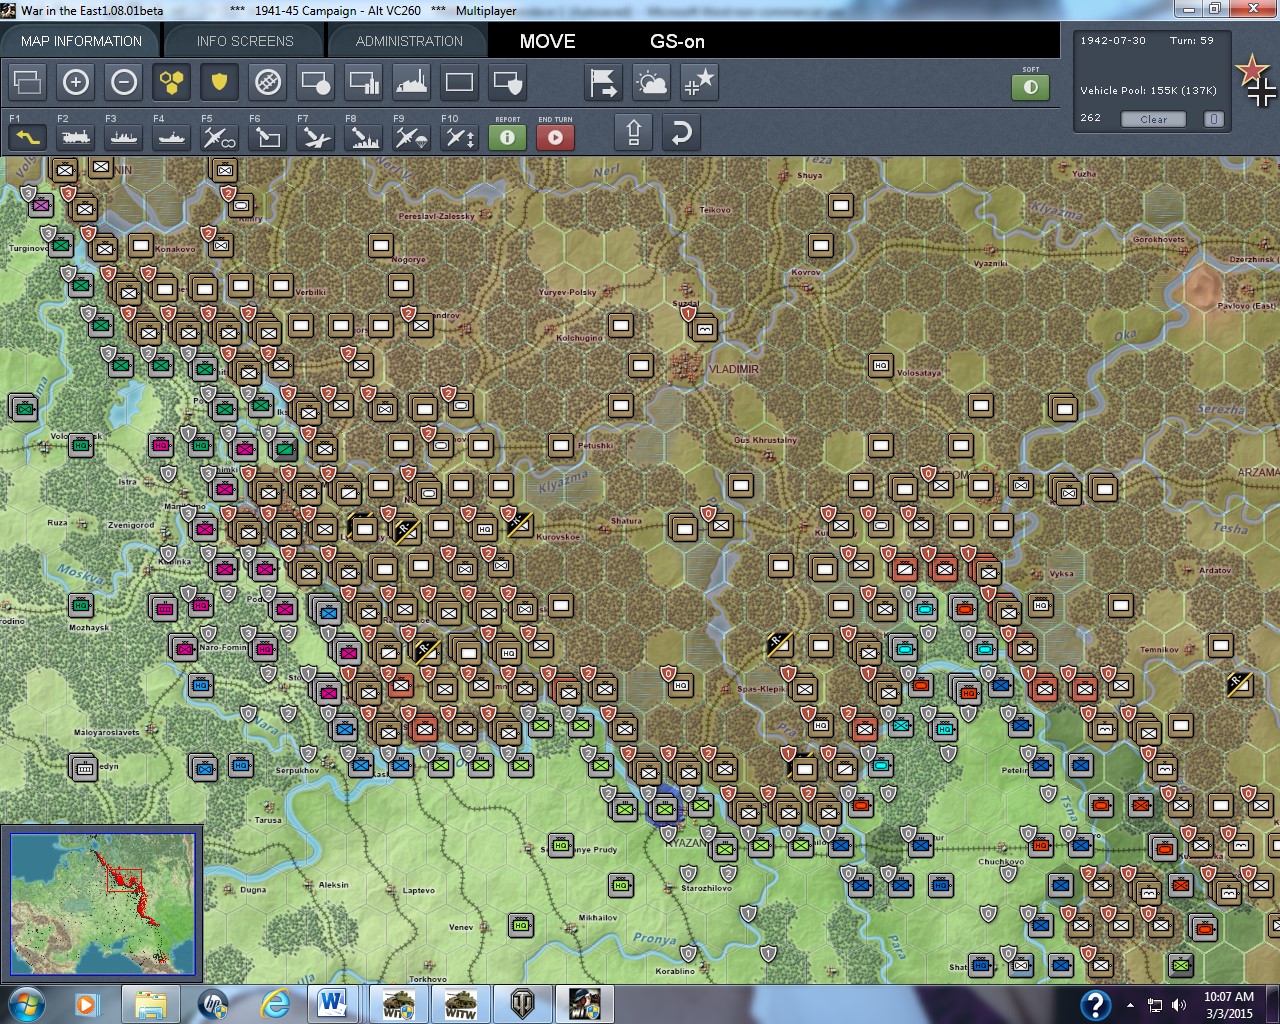Open F10 air doctrine mode
The height and width of the screenshot is (1024, 1280).
point(458,137)
